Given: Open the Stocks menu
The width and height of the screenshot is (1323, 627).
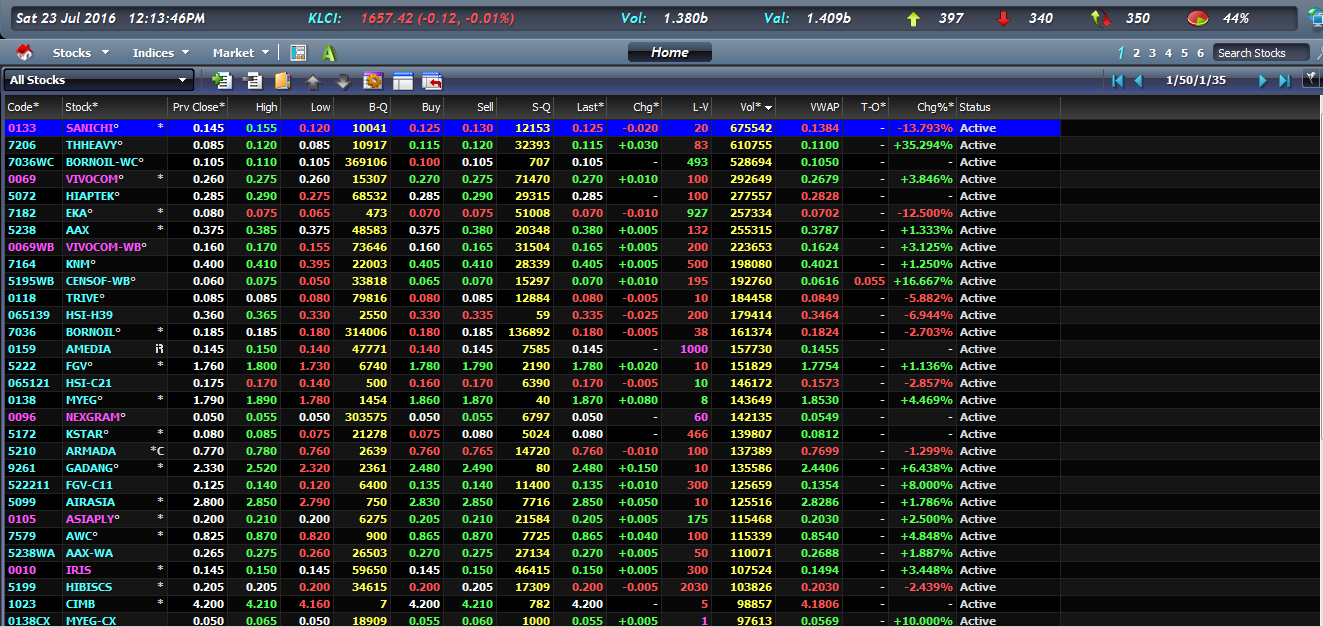Looking at the screenshot, I should pos(72,52).
